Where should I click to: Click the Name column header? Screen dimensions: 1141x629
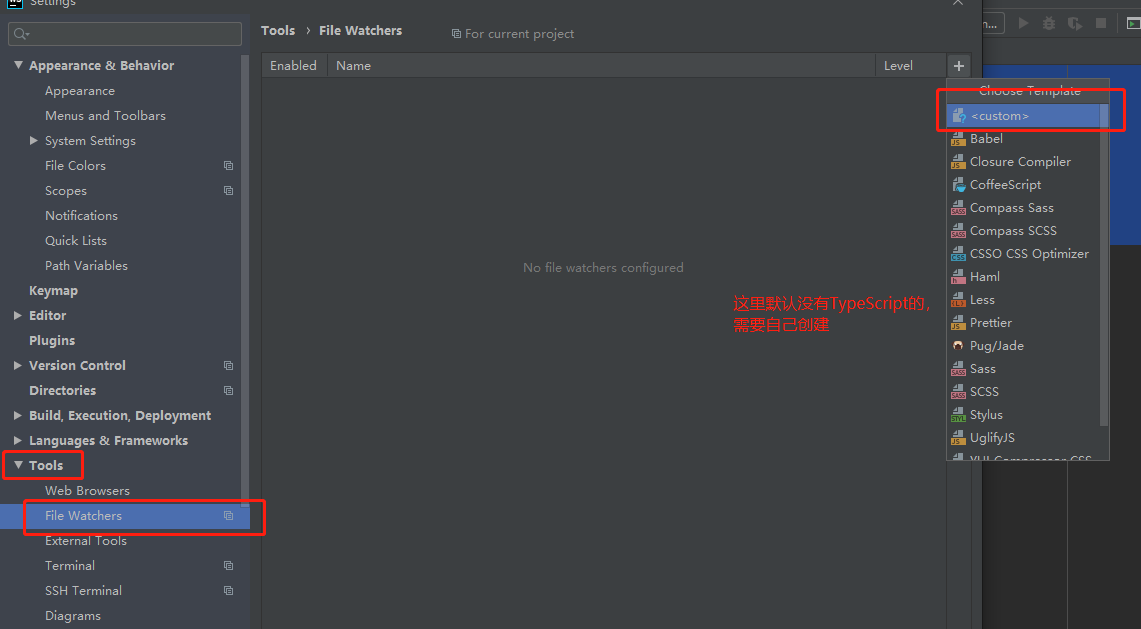tap(601, 66)
